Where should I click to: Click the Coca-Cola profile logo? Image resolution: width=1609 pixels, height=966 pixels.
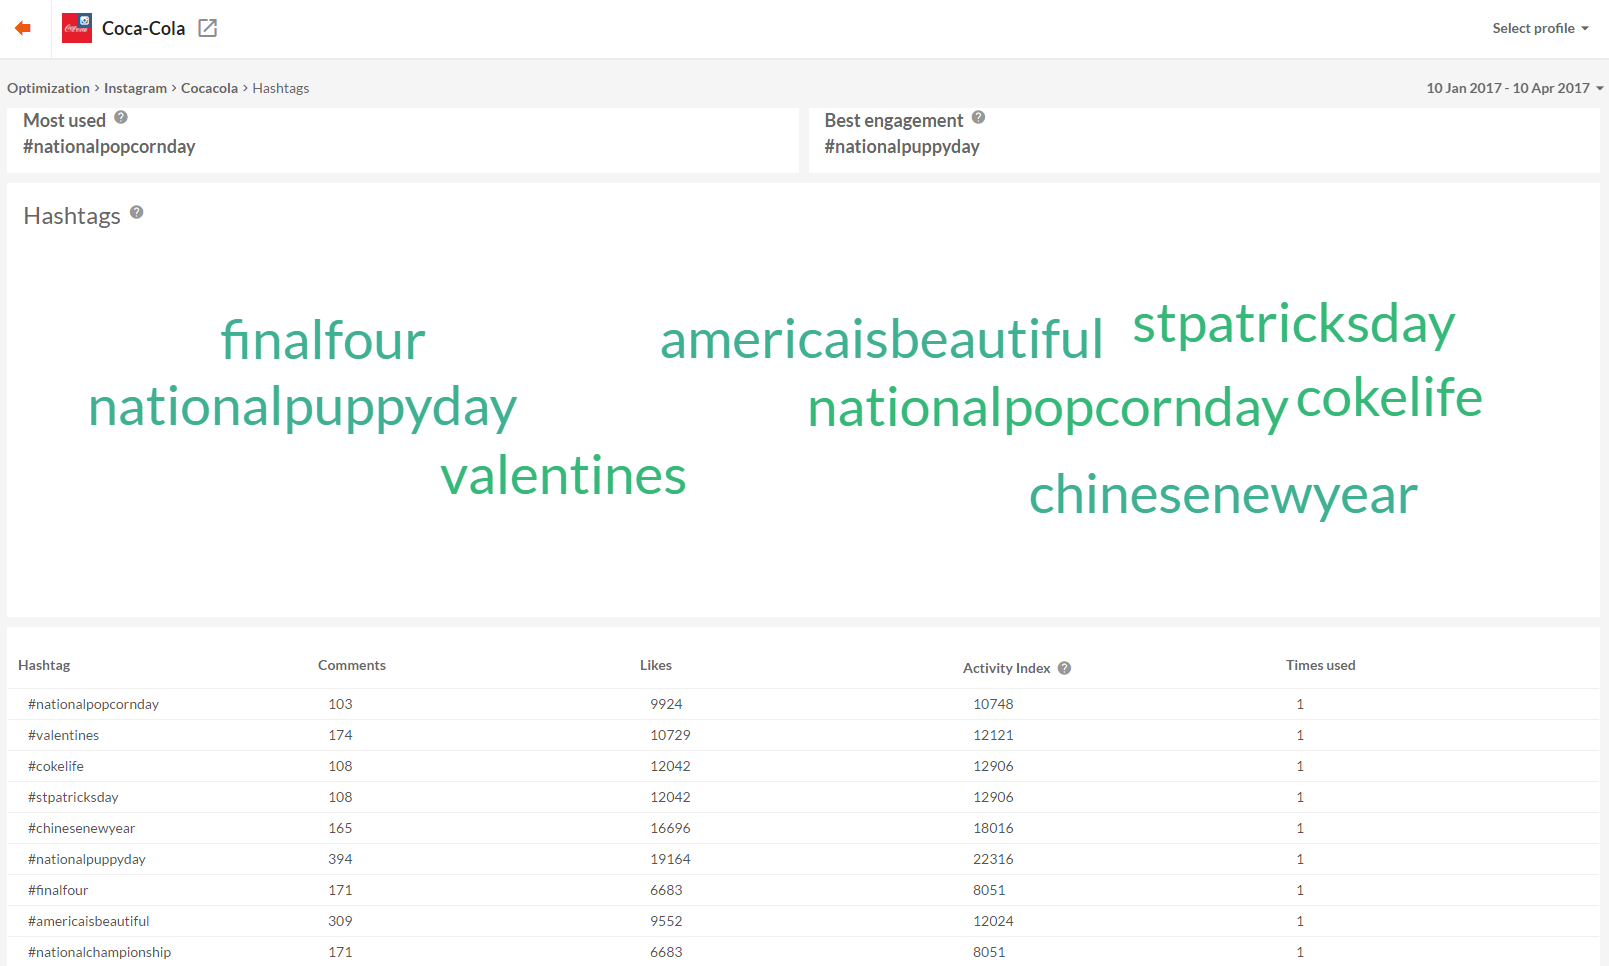[77, 28]
